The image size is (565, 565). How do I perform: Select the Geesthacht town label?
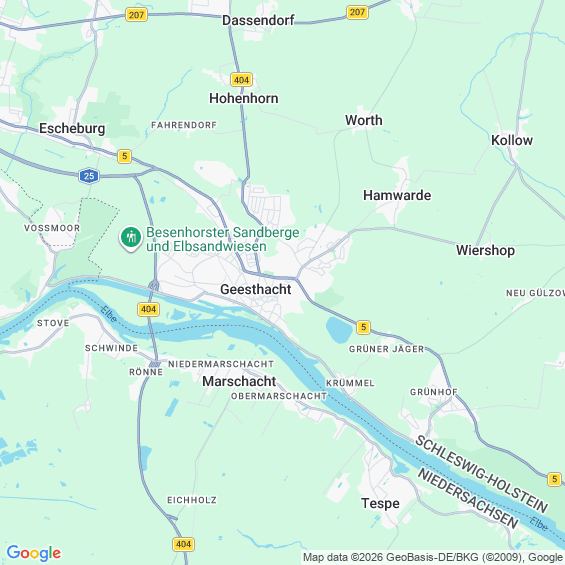pos(255,289)
